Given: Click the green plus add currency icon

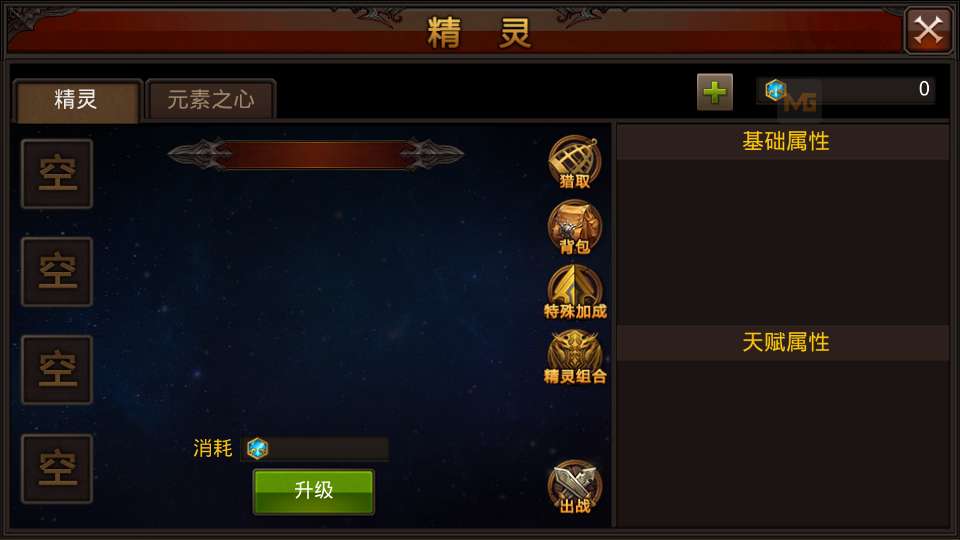Looking at the screenshot, I should click(x=714, y=92).
